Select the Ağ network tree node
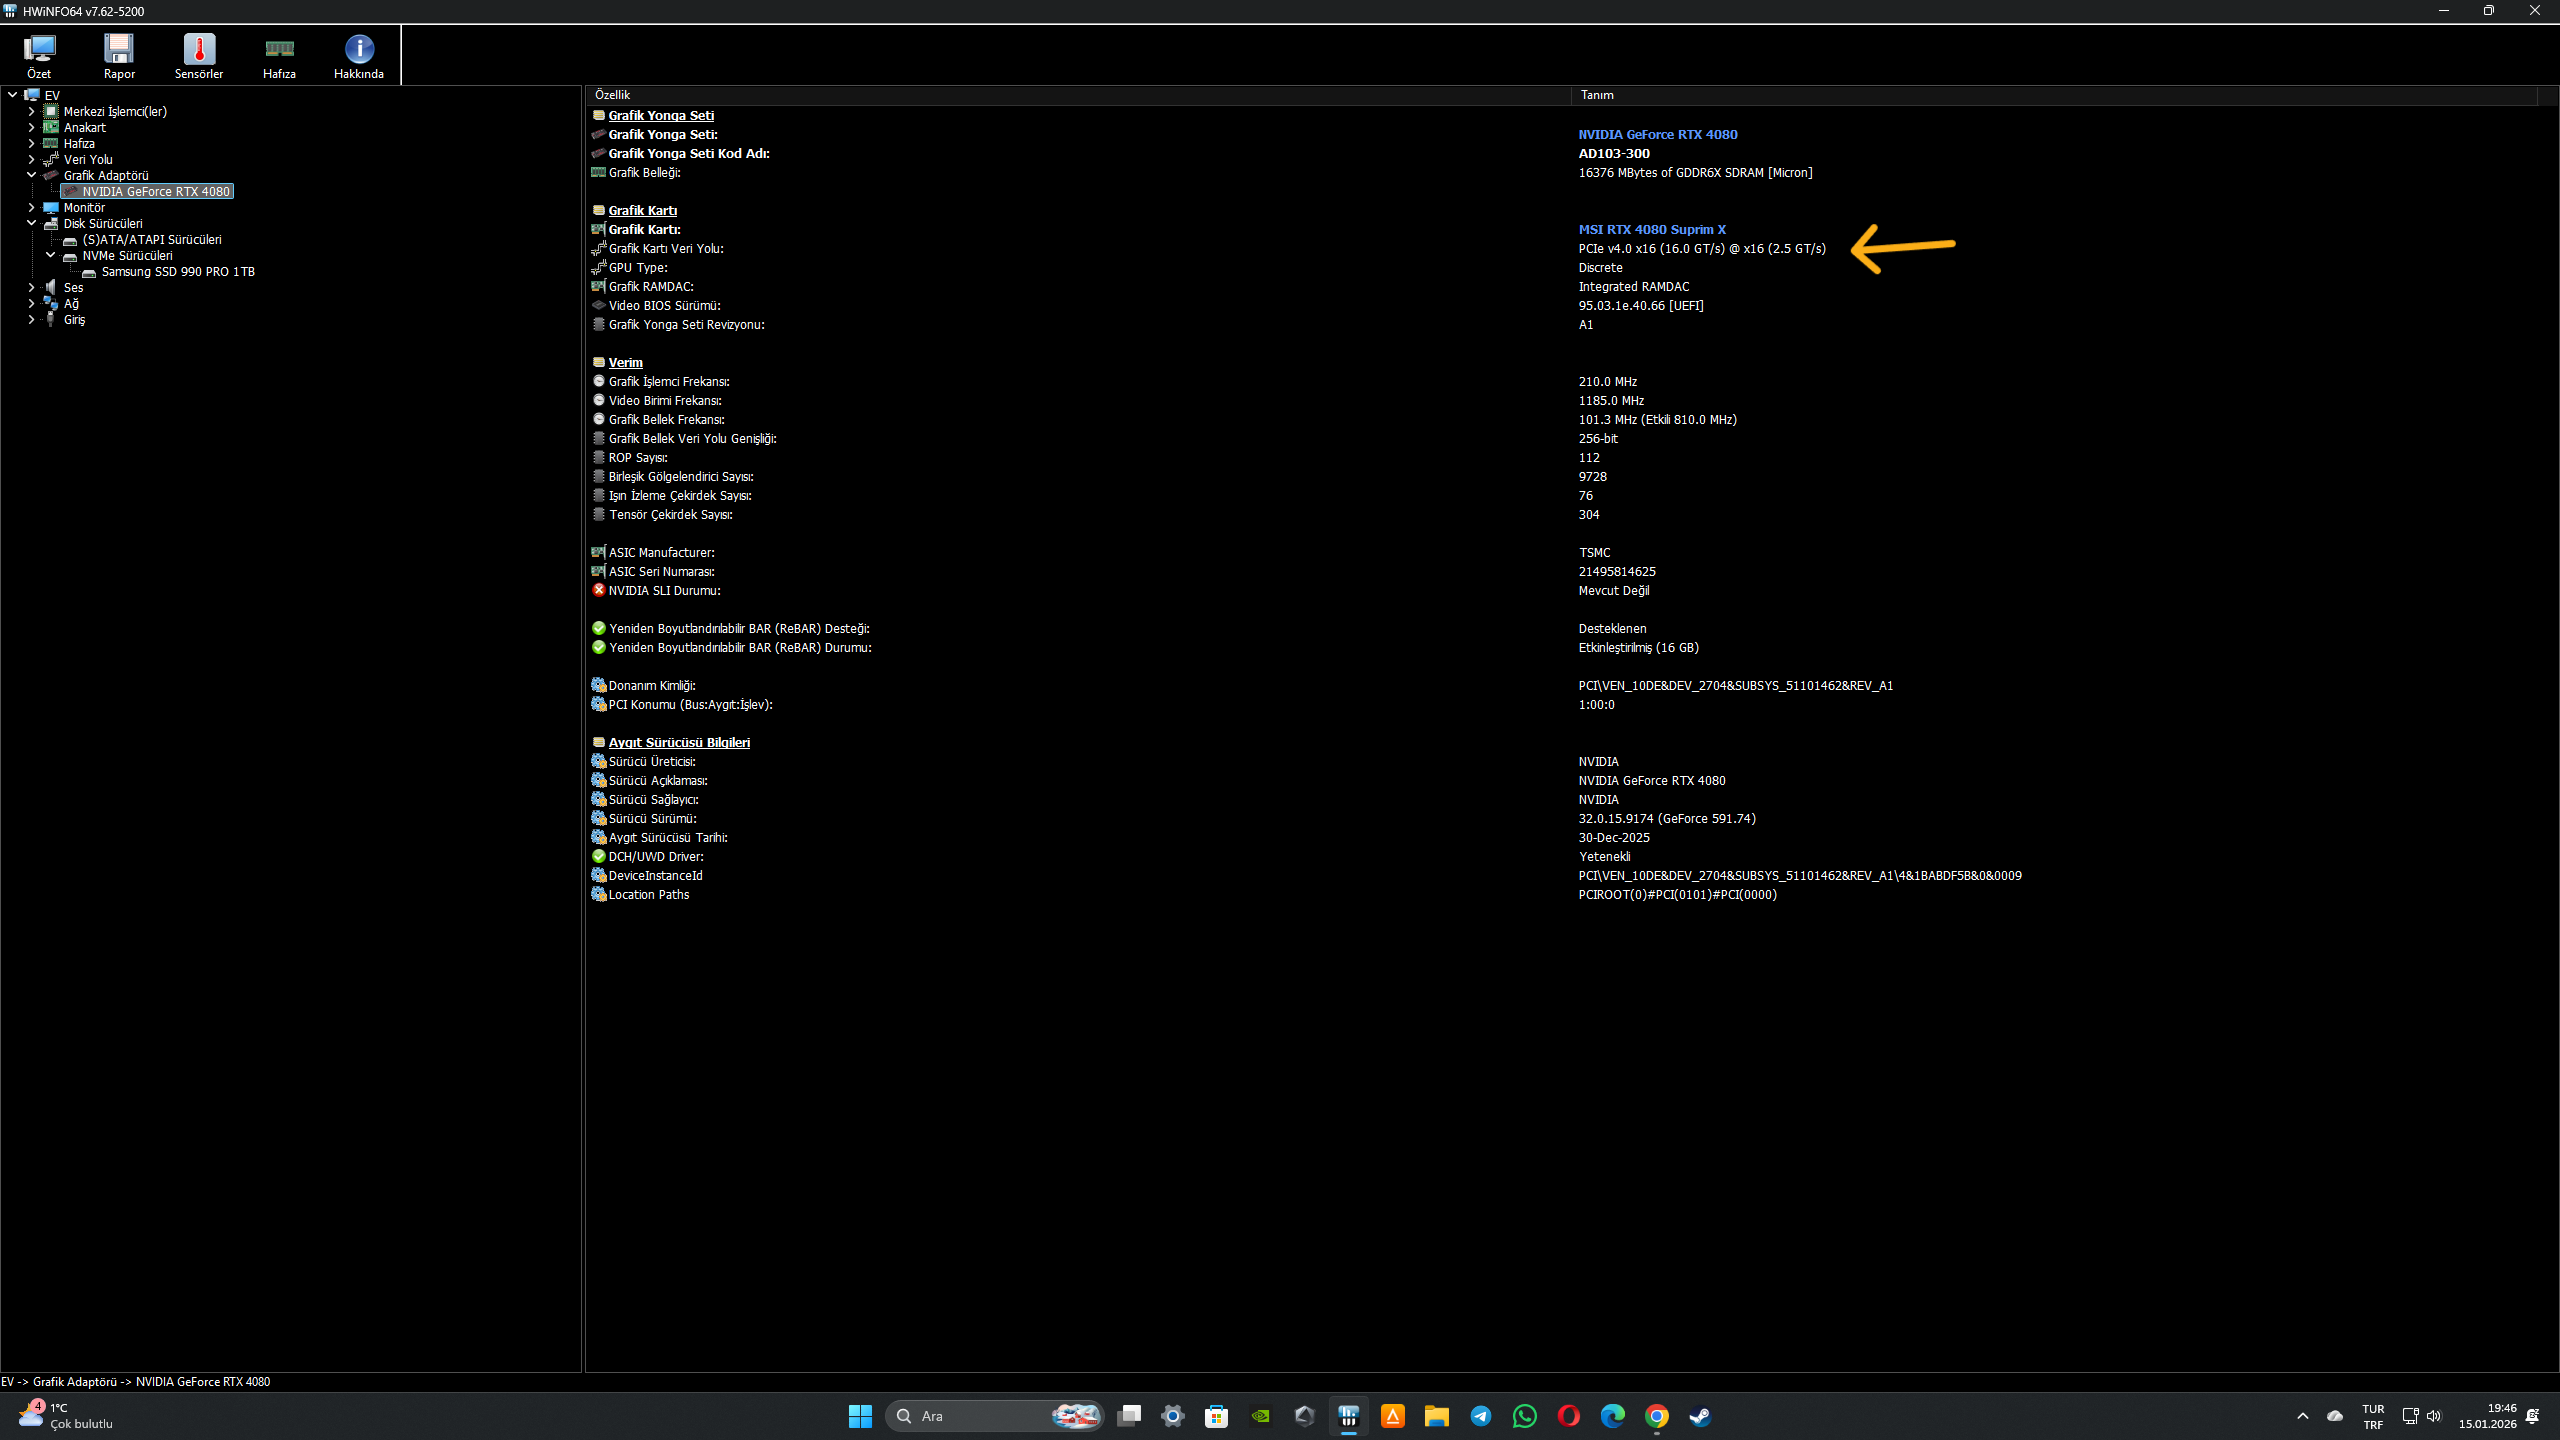 (x=71, y=303)
